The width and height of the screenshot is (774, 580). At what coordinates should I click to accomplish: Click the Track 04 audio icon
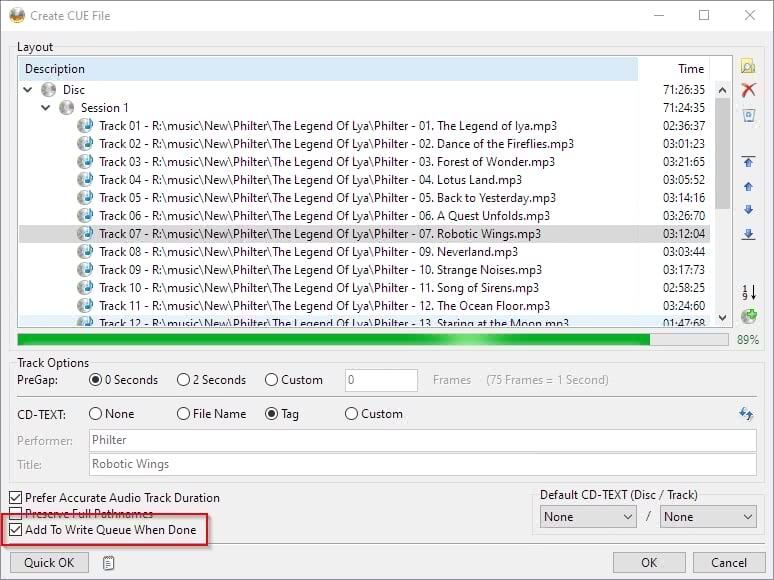tap(85, 180)
